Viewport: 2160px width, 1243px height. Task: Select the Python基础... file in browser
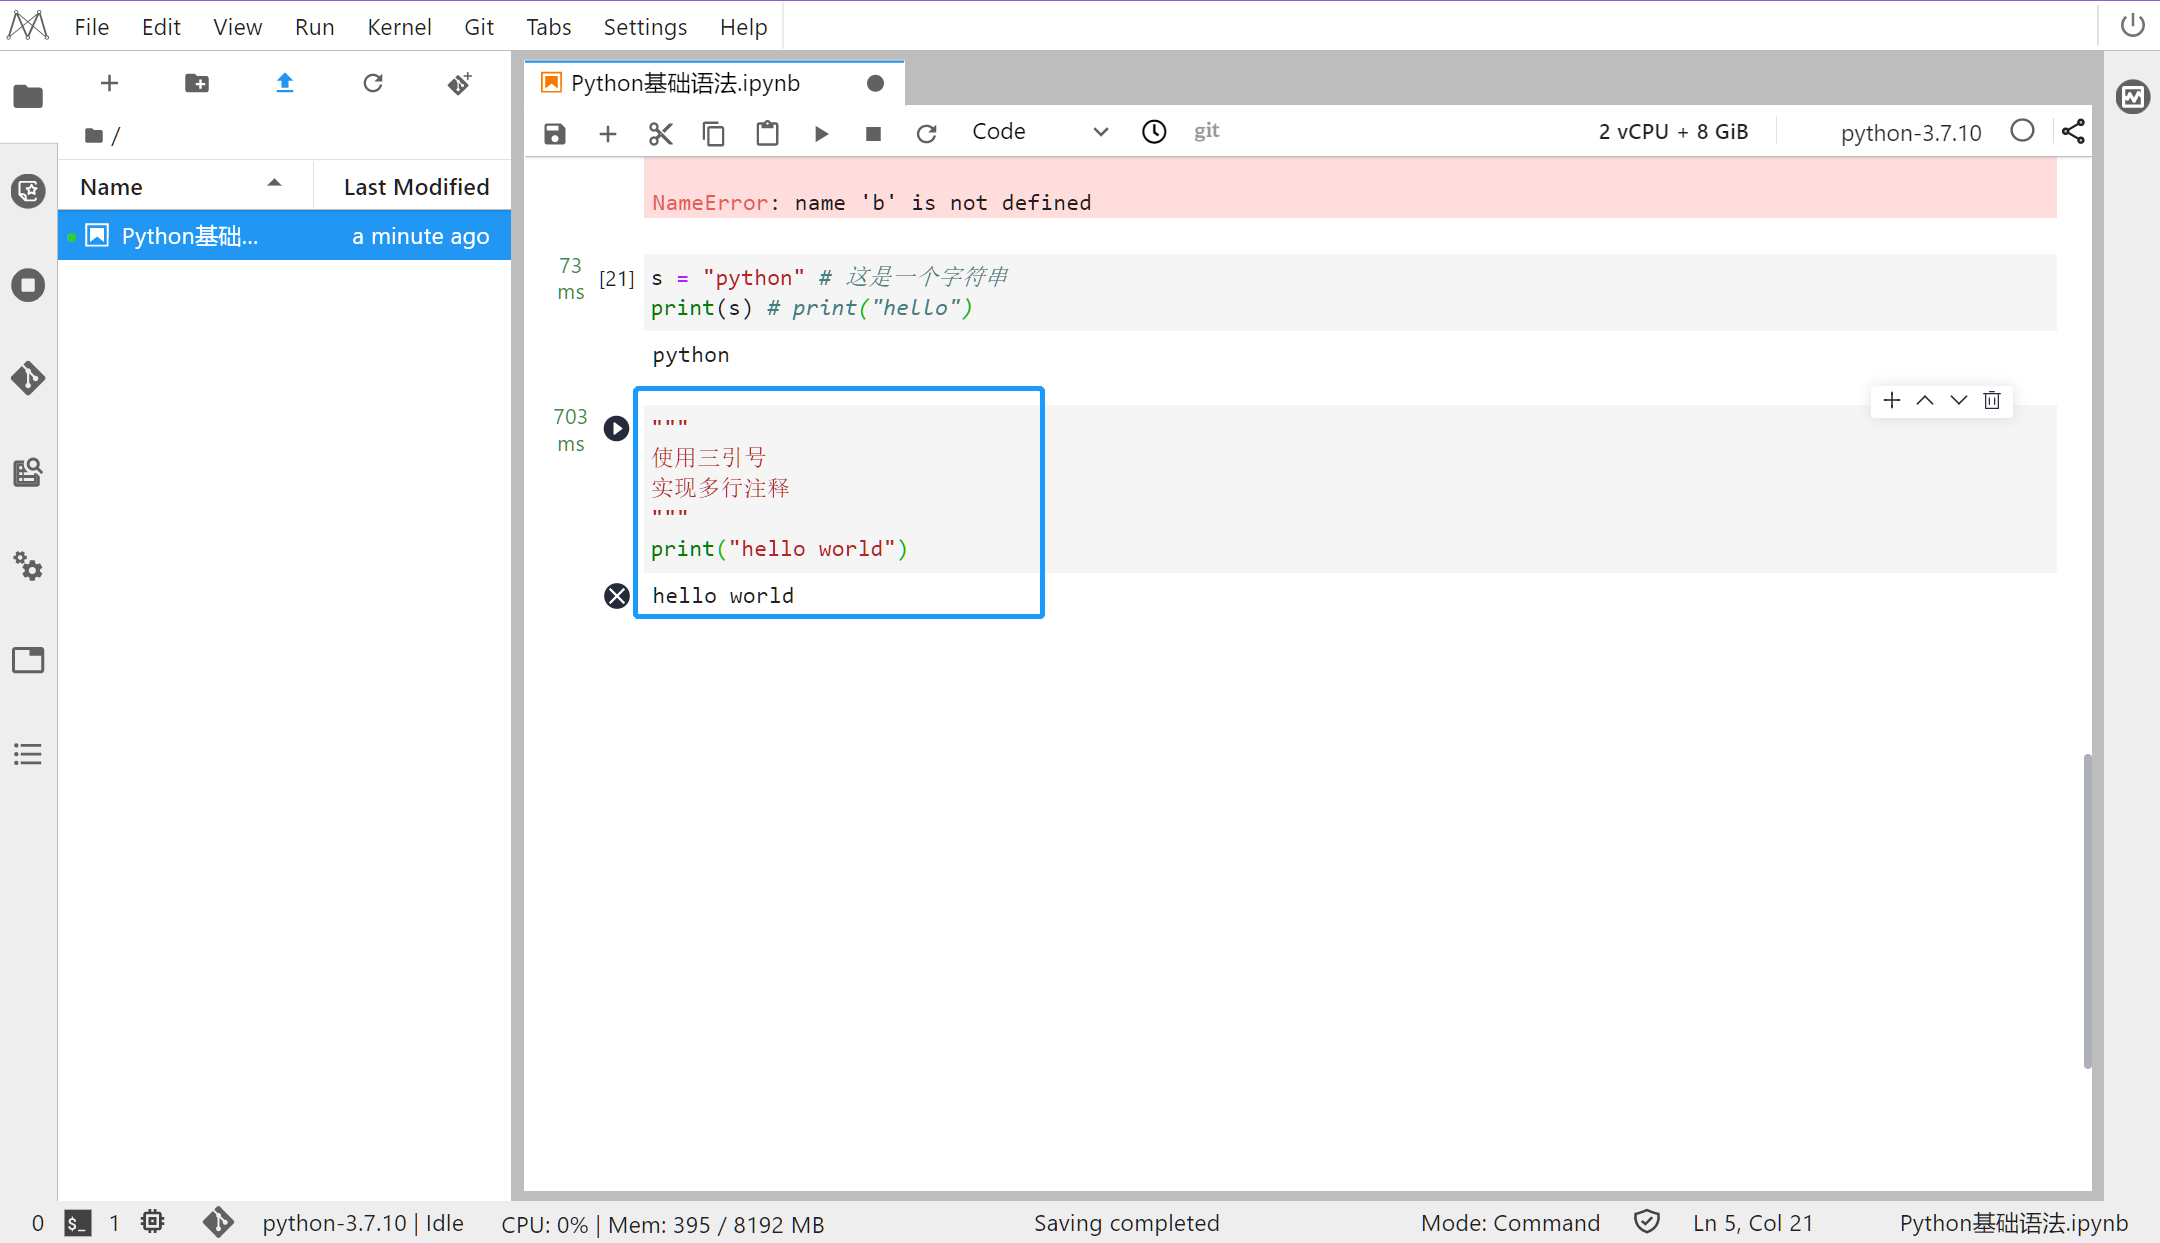[284, 236]
